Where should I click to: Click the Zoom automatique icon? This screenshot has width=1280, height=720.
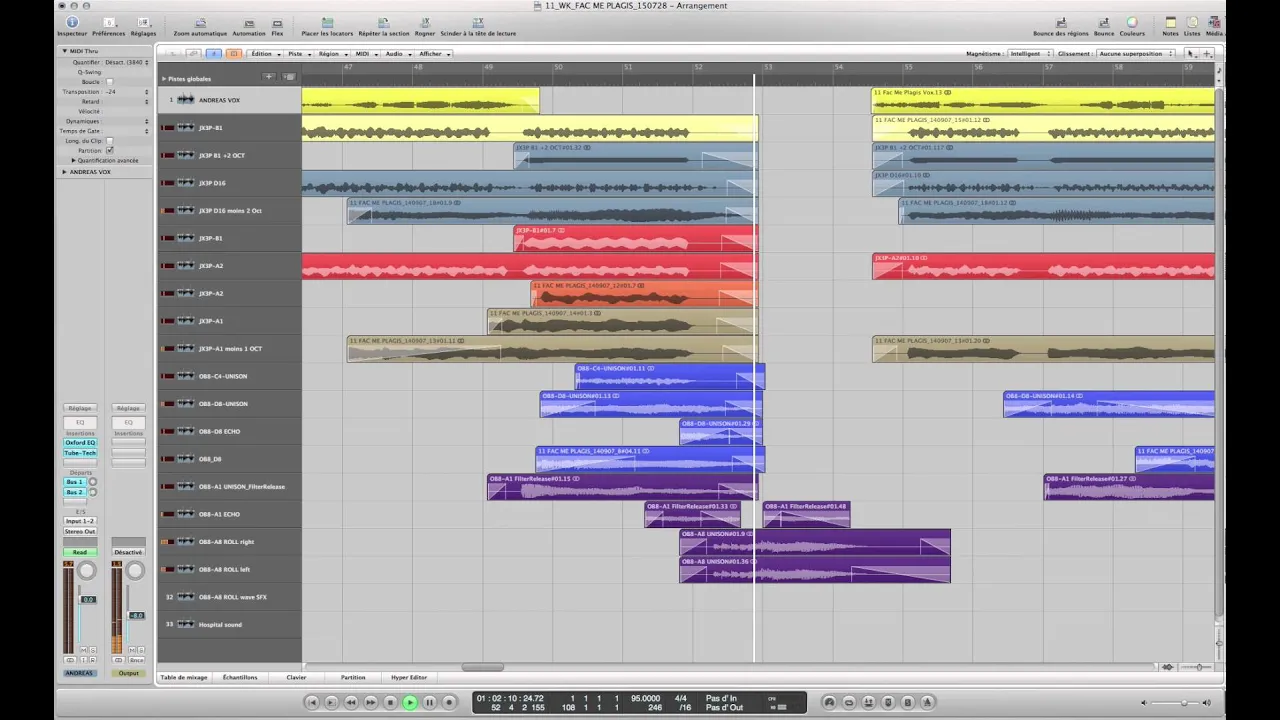tap(200, 22)
